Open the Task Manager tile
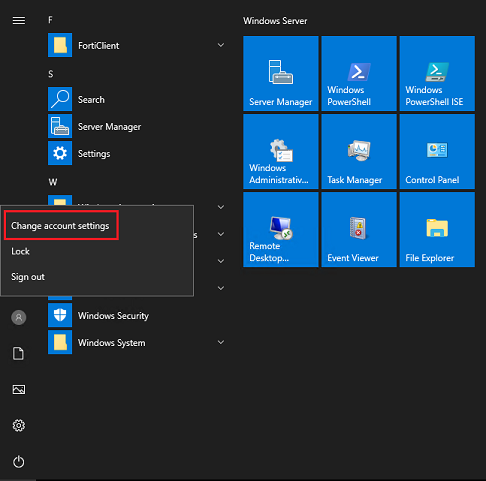The width and height of the screenshot is (486, 481). coord(359,151)
